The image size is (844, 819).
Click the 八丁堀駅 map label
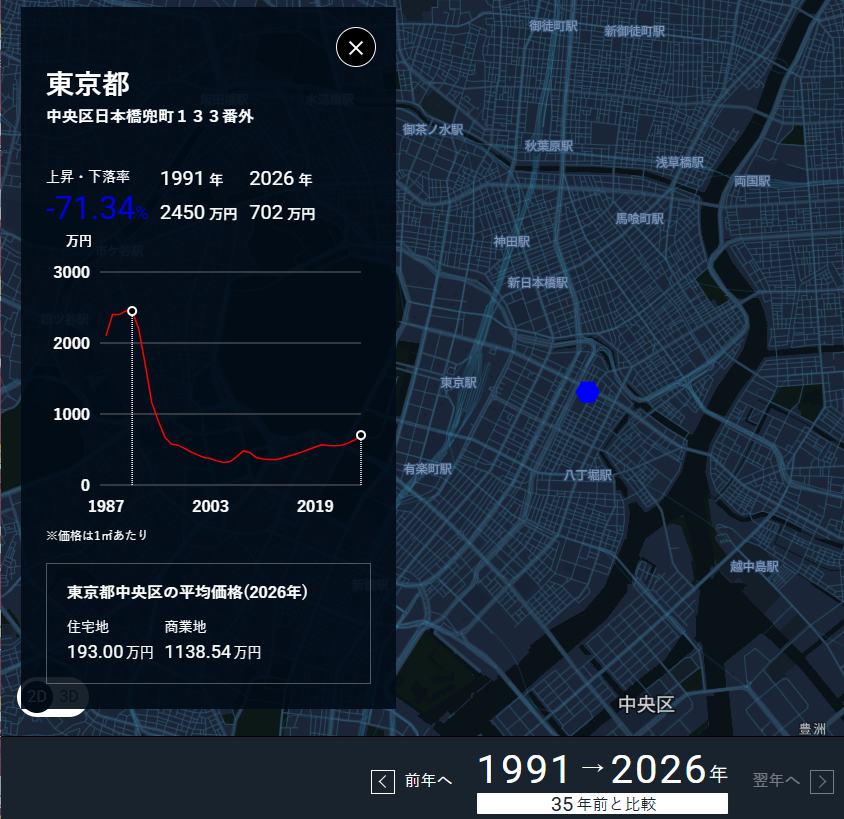(x=587, y=475)
